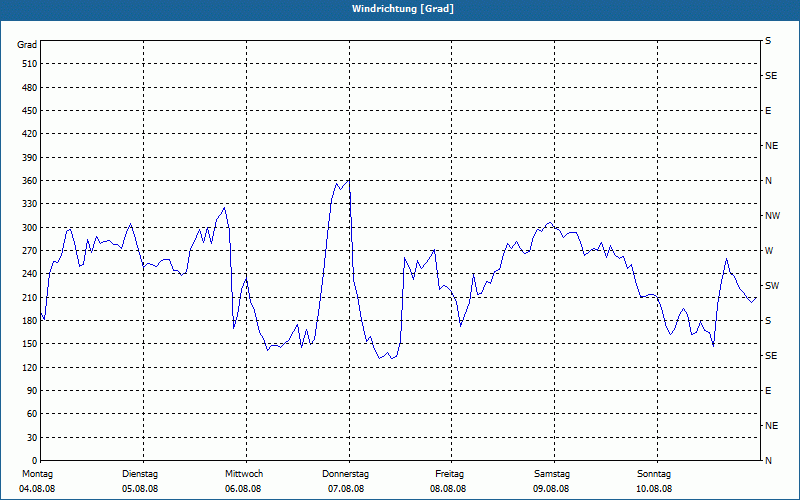Select the W compass direction label
Image resolution: width=800 pixels, height=500 pixels.
(769, 251)
